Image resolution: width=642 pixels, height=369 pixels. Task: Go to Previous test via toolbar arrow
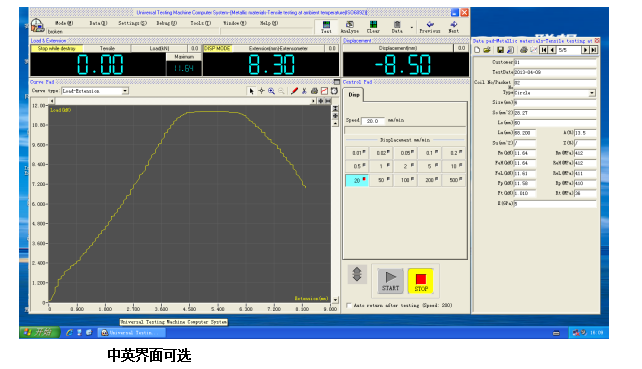(x=430, y=27)
